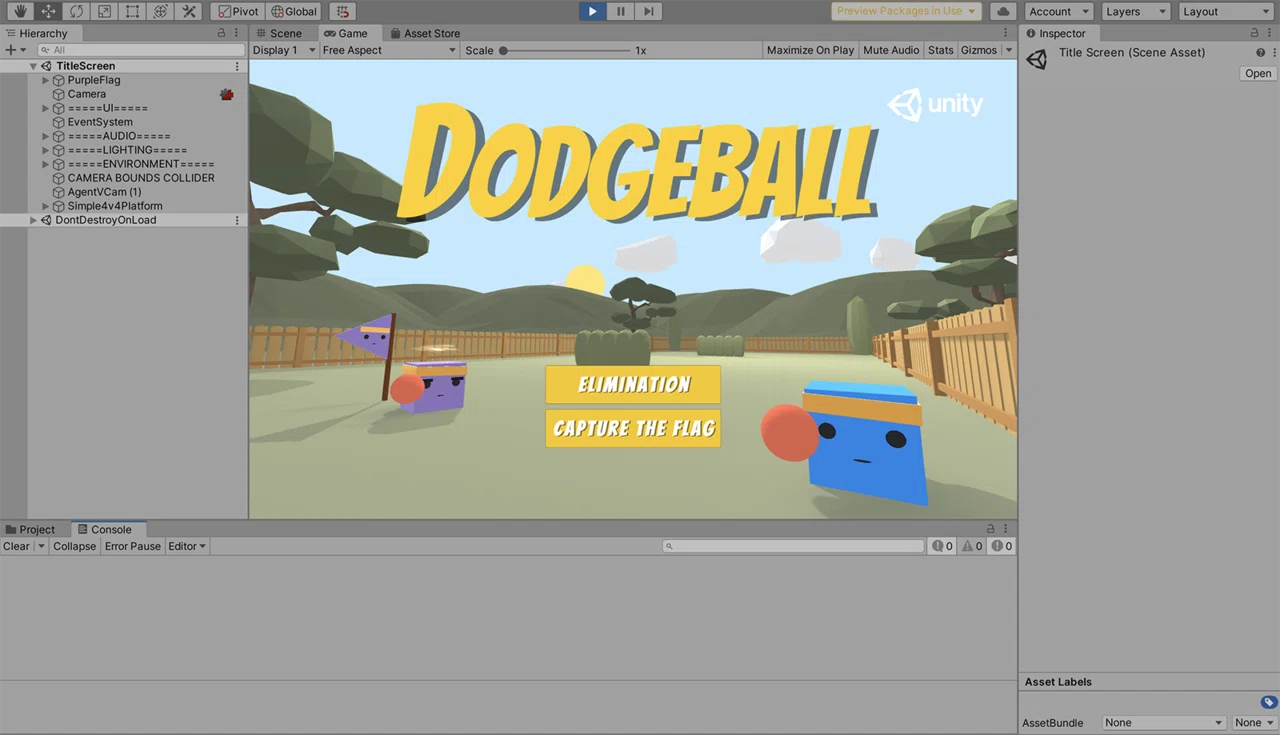1280x735 pixels.
Task: Select the Move tool
Action: [x=47, y=12]
